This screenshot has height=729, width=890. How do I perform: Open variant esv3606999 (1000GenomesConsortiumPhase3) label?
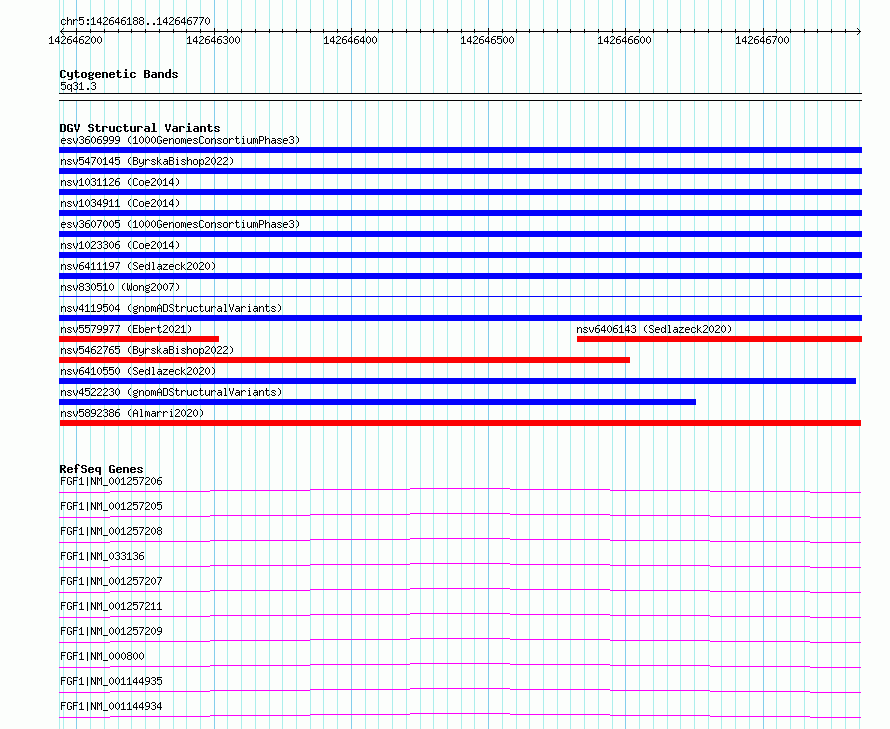click(180, 140)
